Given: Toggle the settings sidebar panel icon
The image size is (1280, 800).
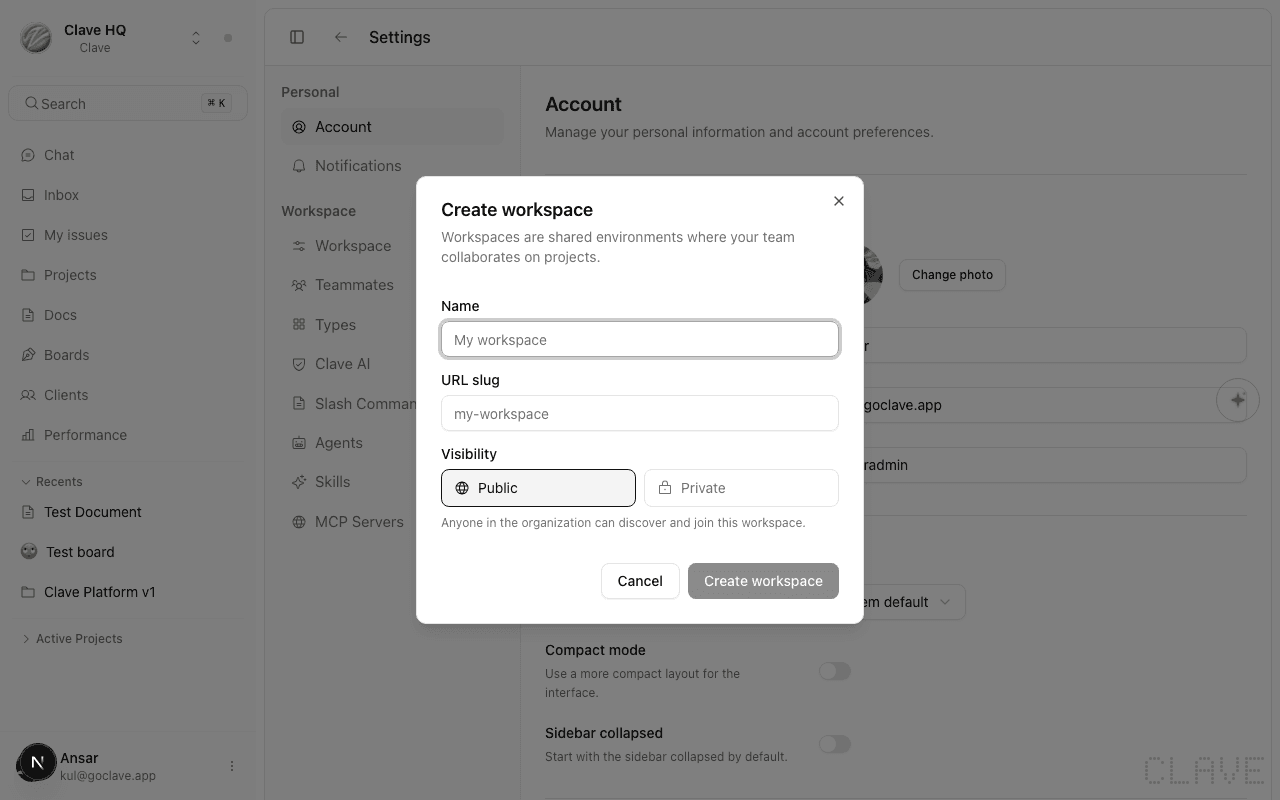Looking at the screenshot, I should (x=297, y=36).
